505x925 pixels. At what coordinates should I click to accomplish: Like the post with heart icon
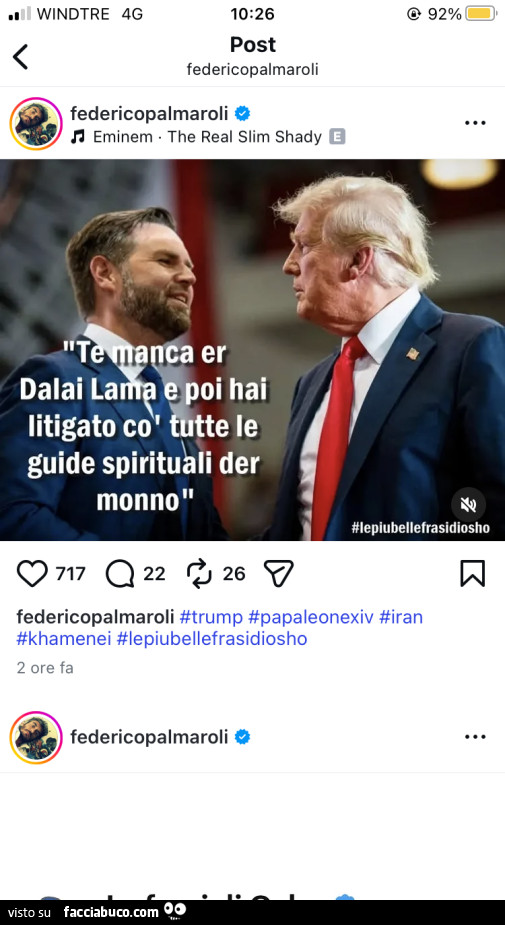coord(32,573)
